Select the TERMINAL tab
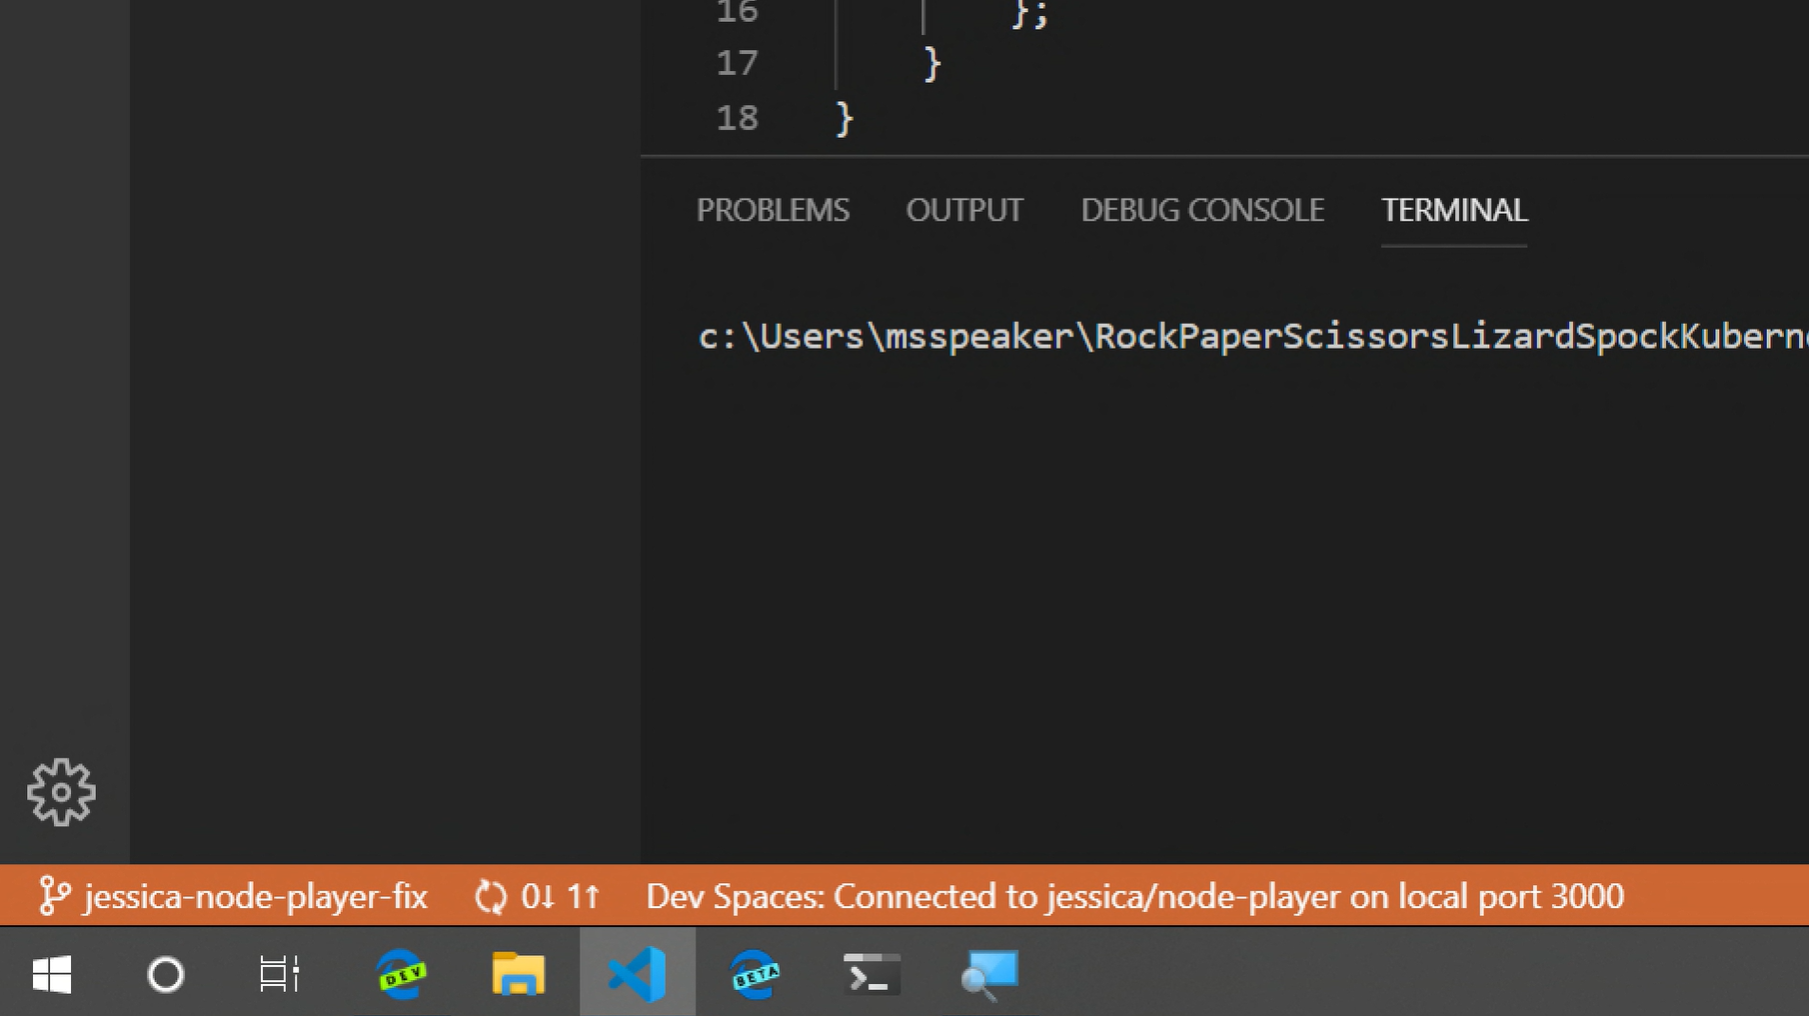The image size is (1809, 1016). (x=1454, y=210)
